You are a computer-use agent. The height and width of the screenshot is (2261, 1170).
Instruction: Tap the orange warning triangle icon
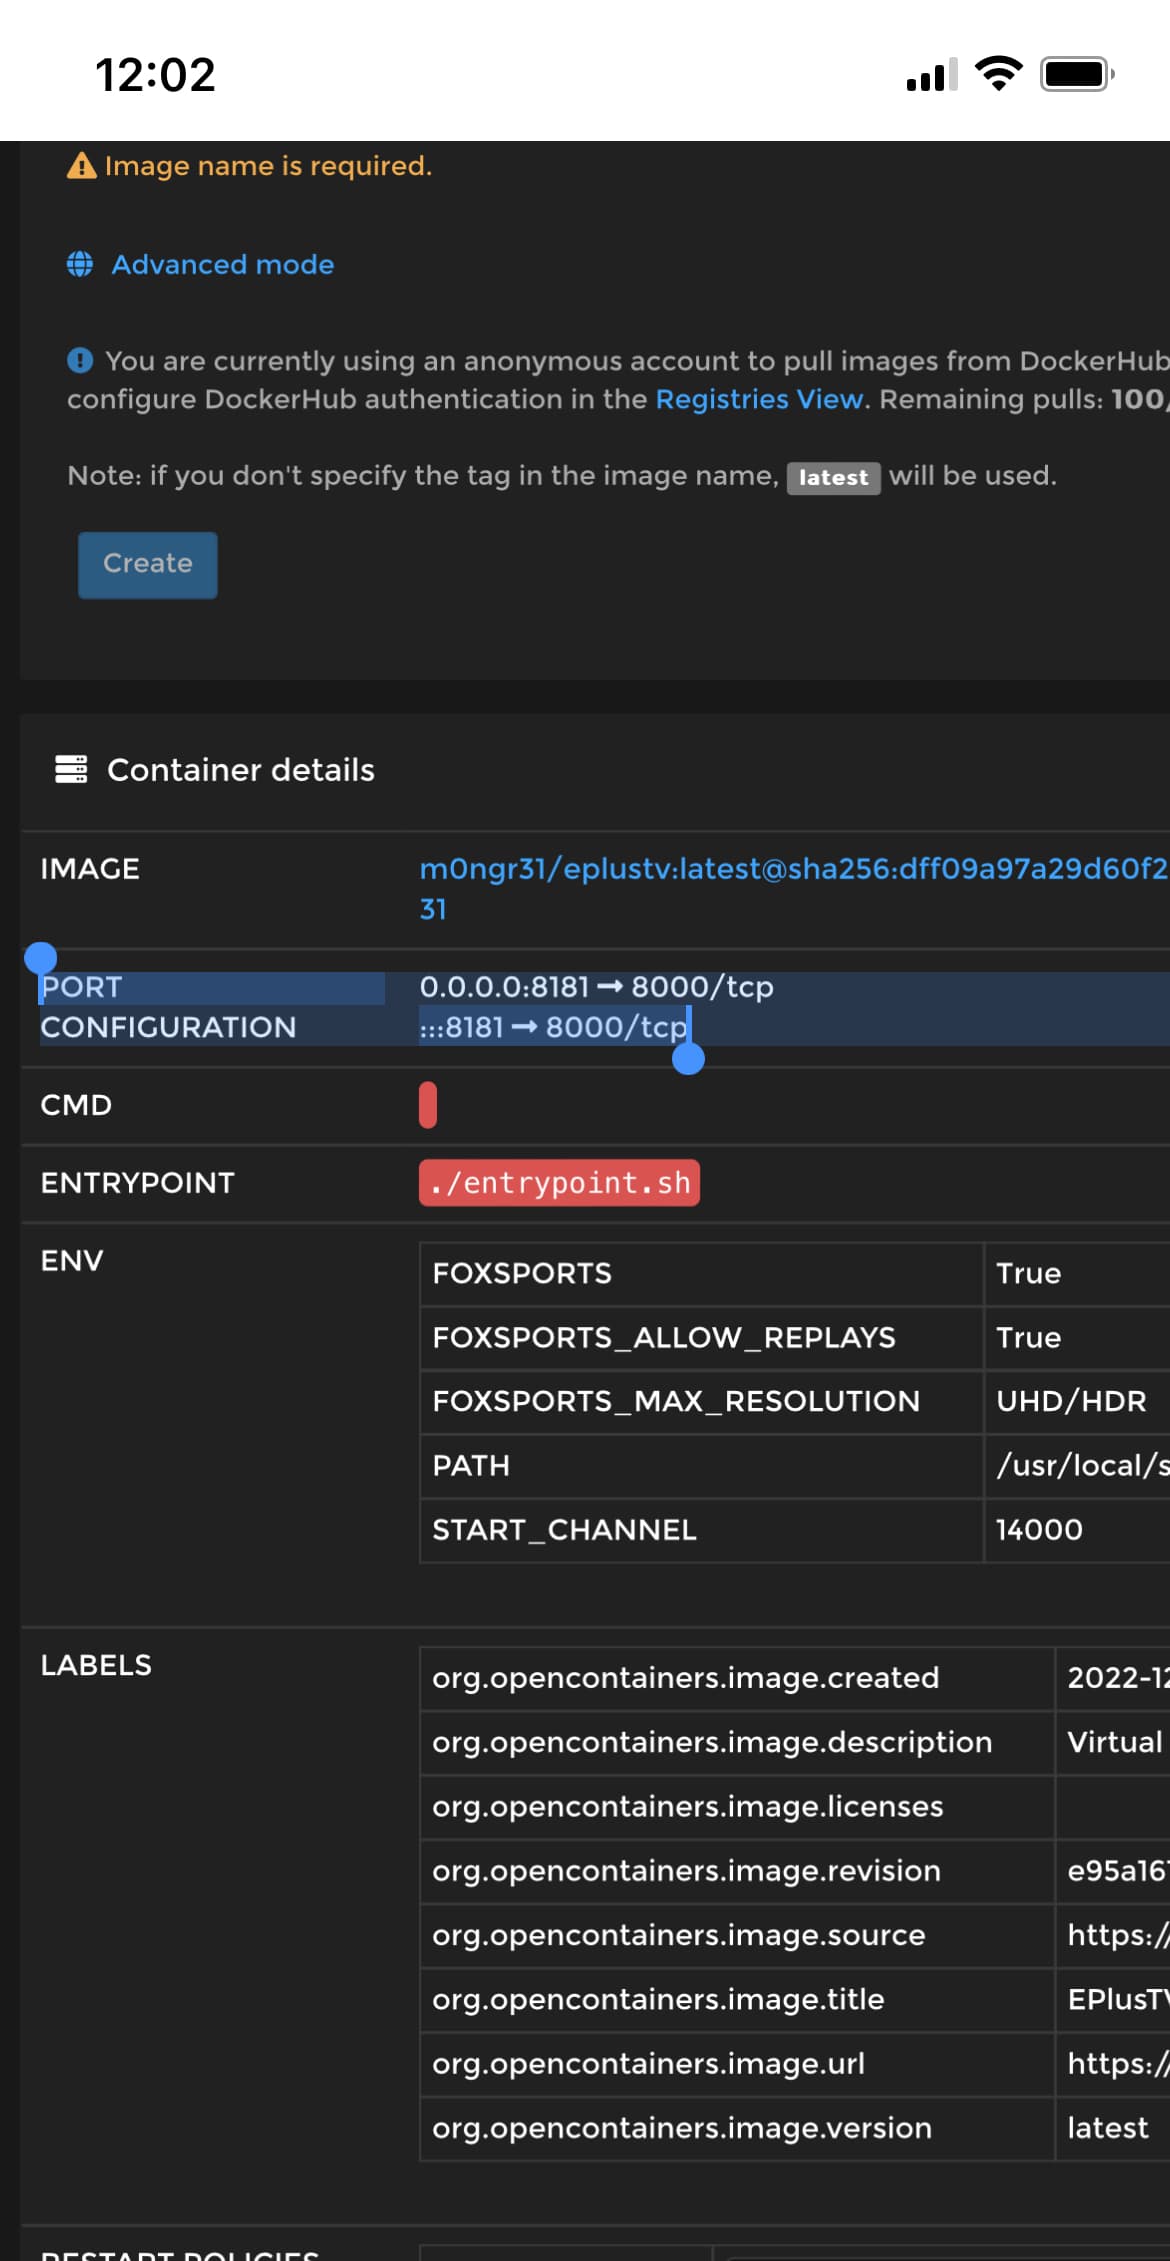81,166
